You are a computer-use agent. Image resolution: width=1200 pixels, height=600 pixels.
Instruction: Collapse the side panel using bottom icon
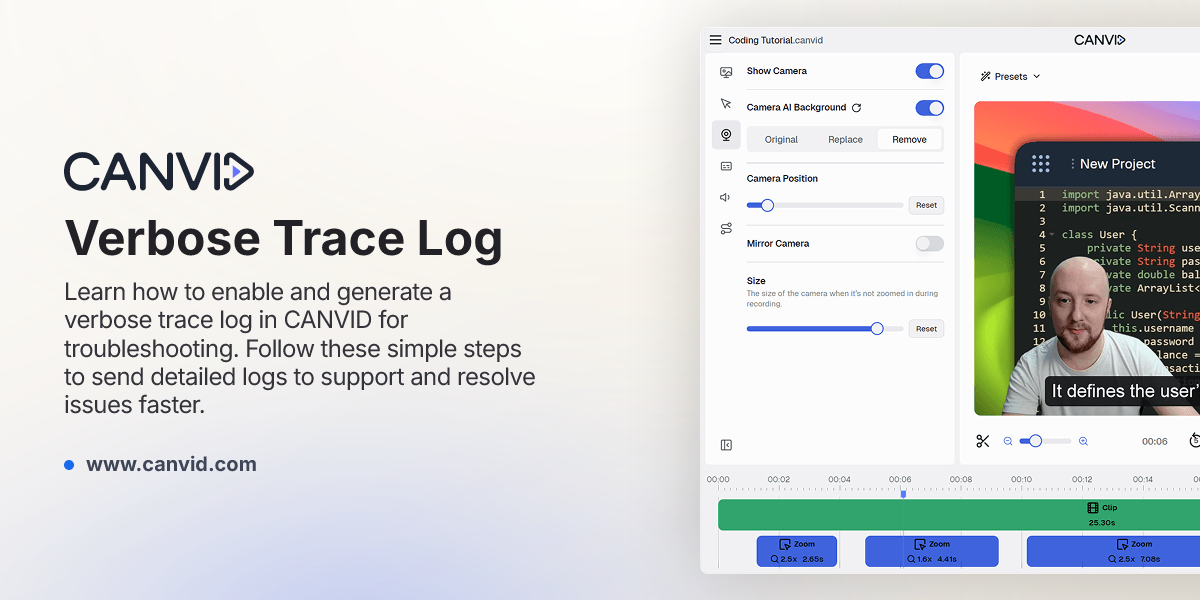click(726, 445)
